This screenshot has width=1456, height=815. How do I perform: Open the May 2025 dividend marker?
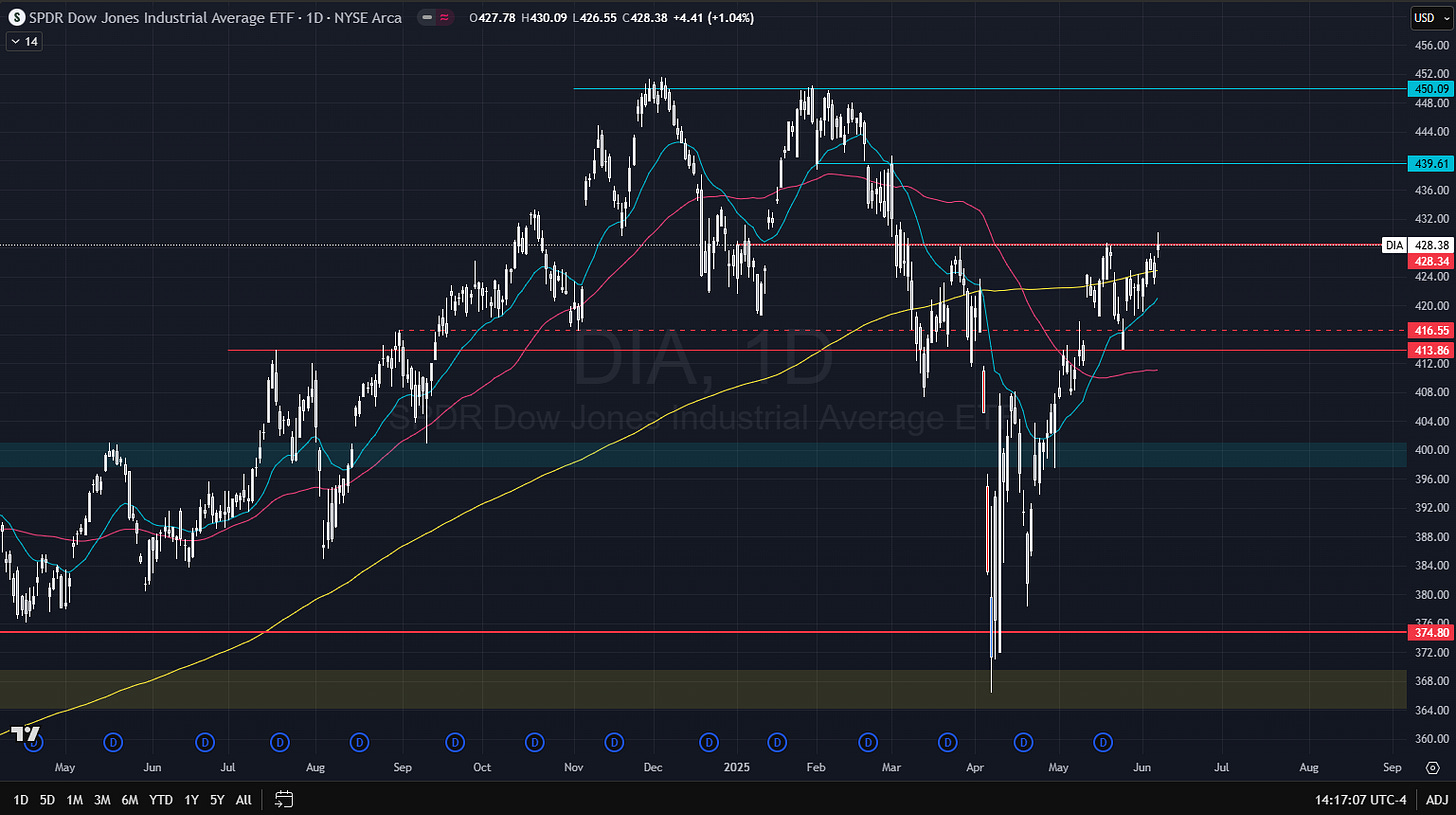point(1103,742)
